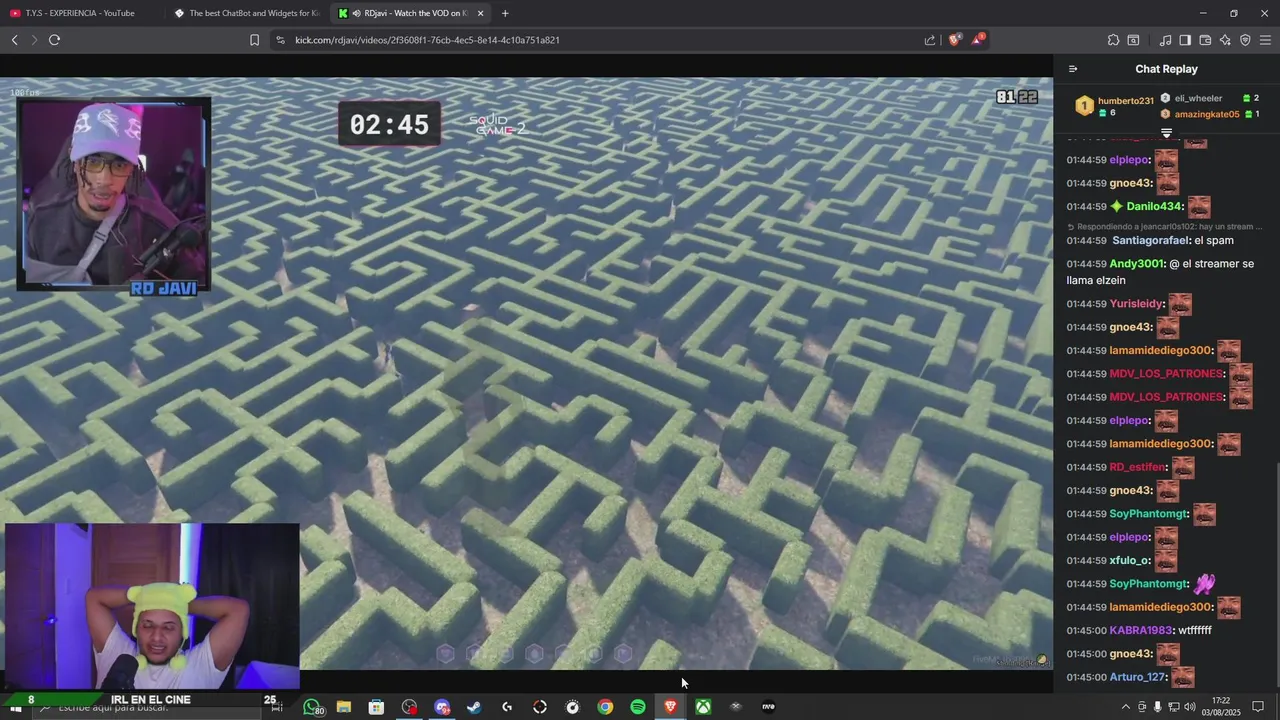Reload the Kick page

pyautogui.click(x=54, y=40)
